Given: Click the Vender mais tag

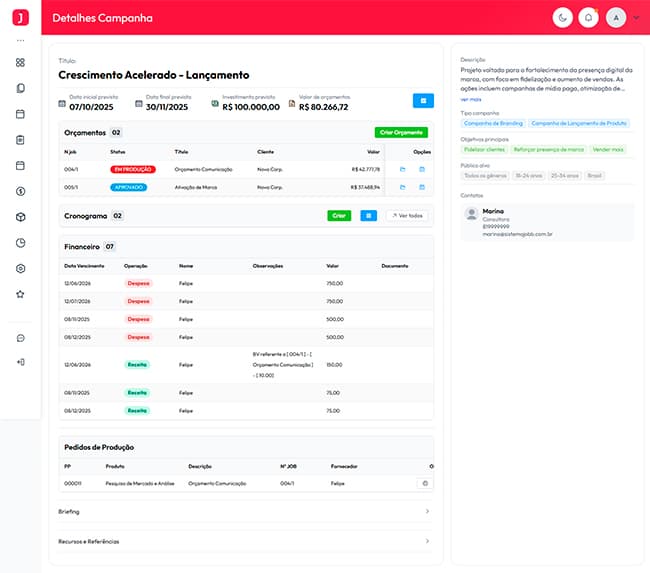Looking at the screenshot, I should coord(608,149).
